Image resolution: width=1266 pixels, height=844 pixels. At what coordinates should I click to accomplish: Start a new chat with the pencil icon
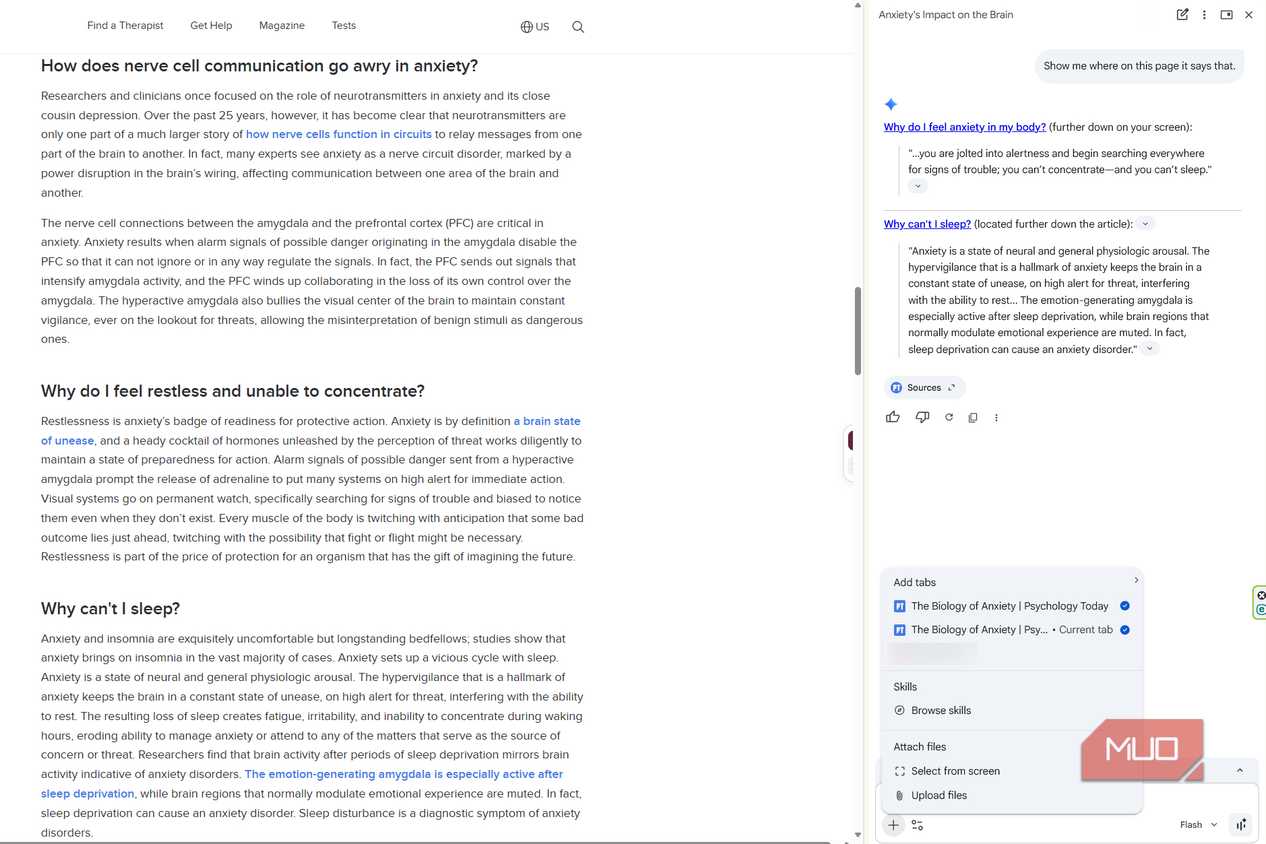[x=1183, y=15]
